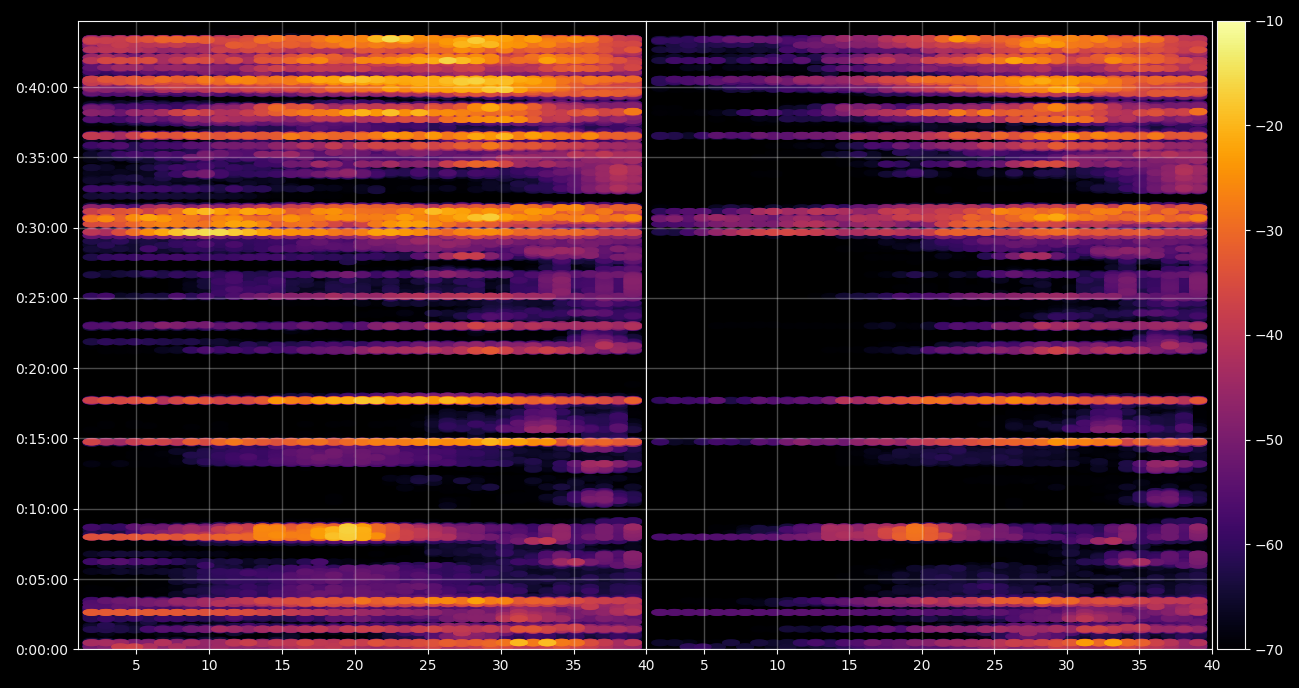Click the right plot's x-axis label 25
Image resolution: width=1299 pixels, height=688 pixels.
click(994, 665)
